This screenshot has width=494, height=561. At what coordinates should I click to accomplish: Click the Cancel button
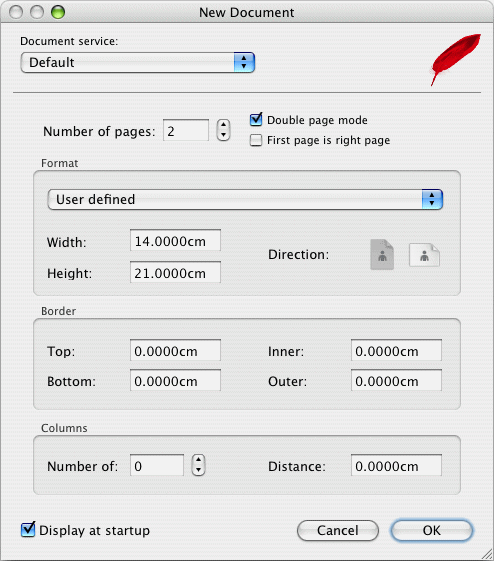point(338,530)
